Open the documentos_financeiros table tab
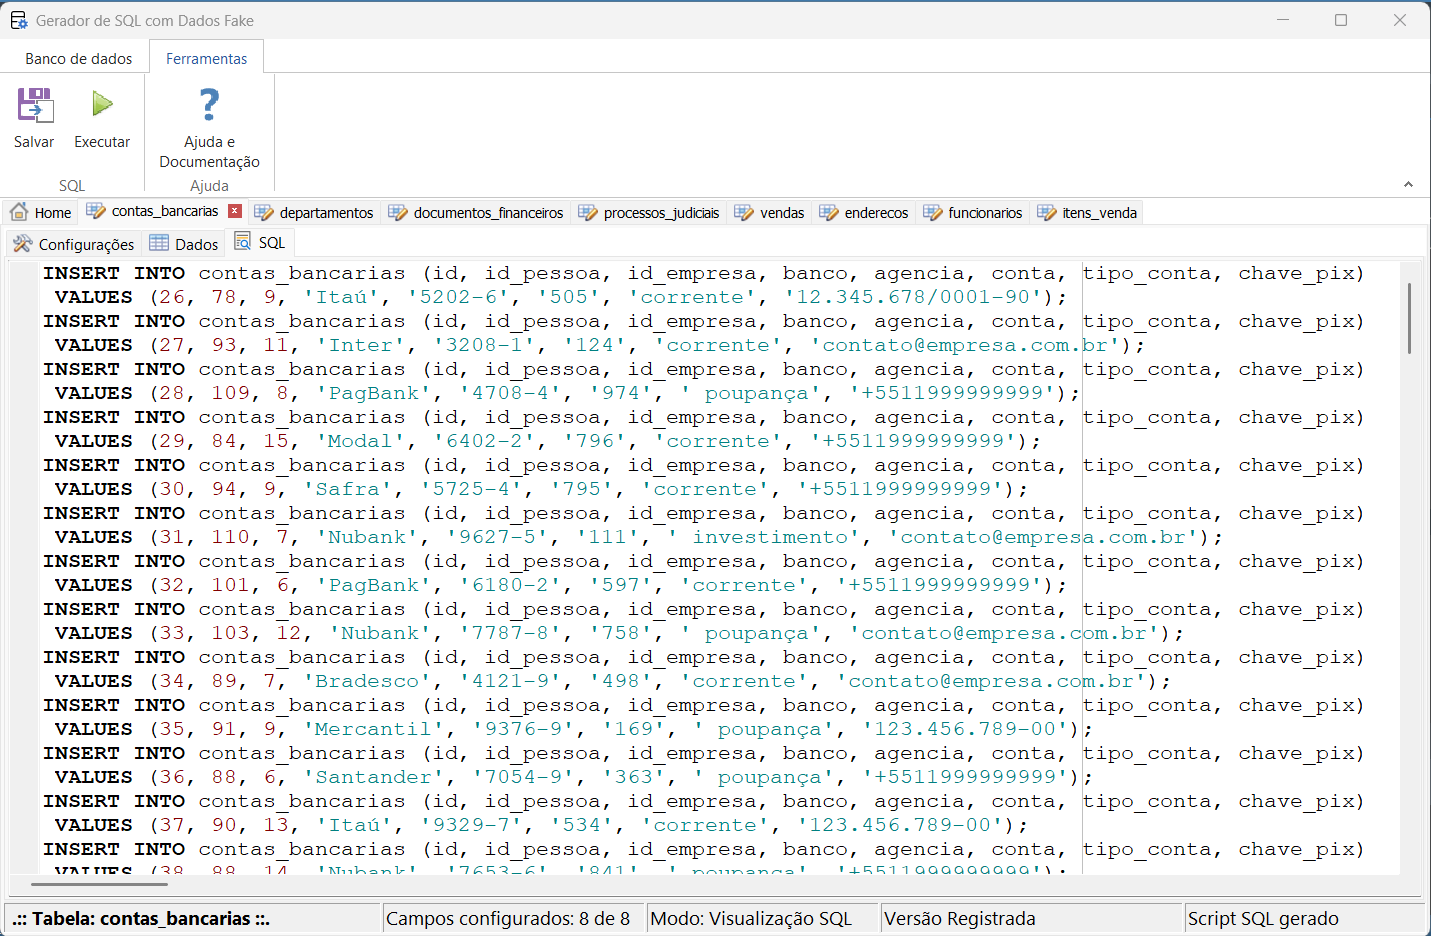Image resolution: width=1431 pixels, height=936 pixels. pos(488,213)
